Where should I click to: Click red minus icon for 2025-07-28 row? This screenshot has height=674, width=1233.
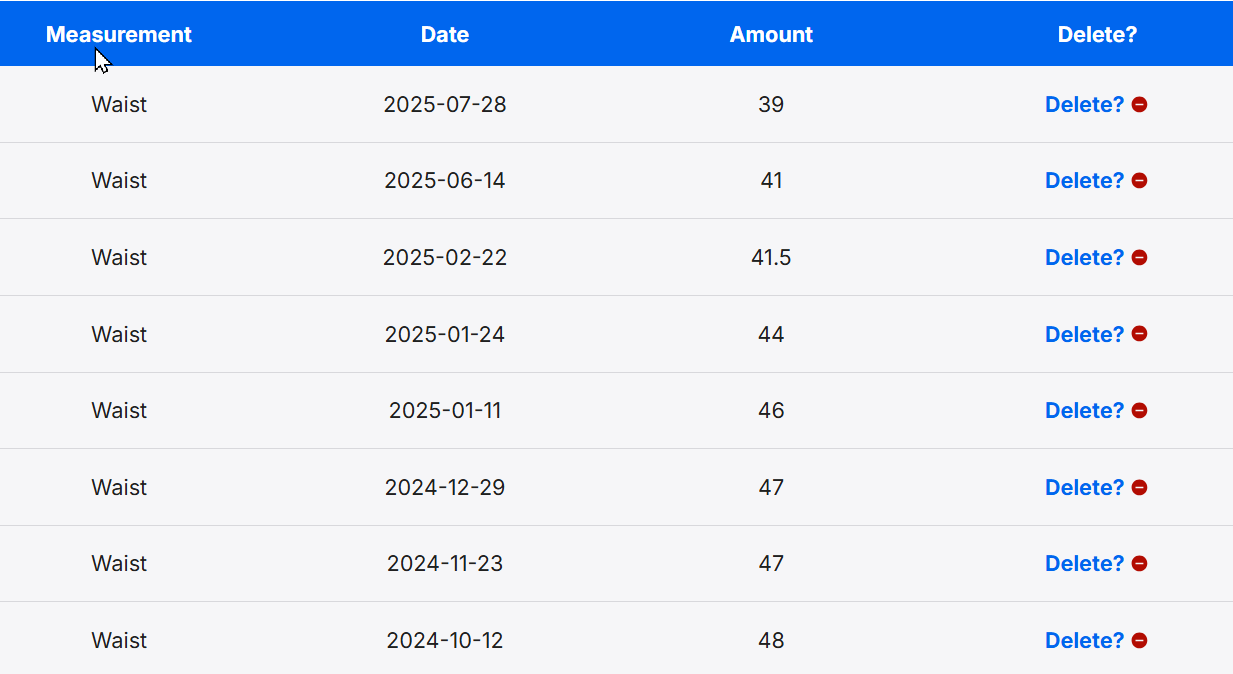[1139, 104]
